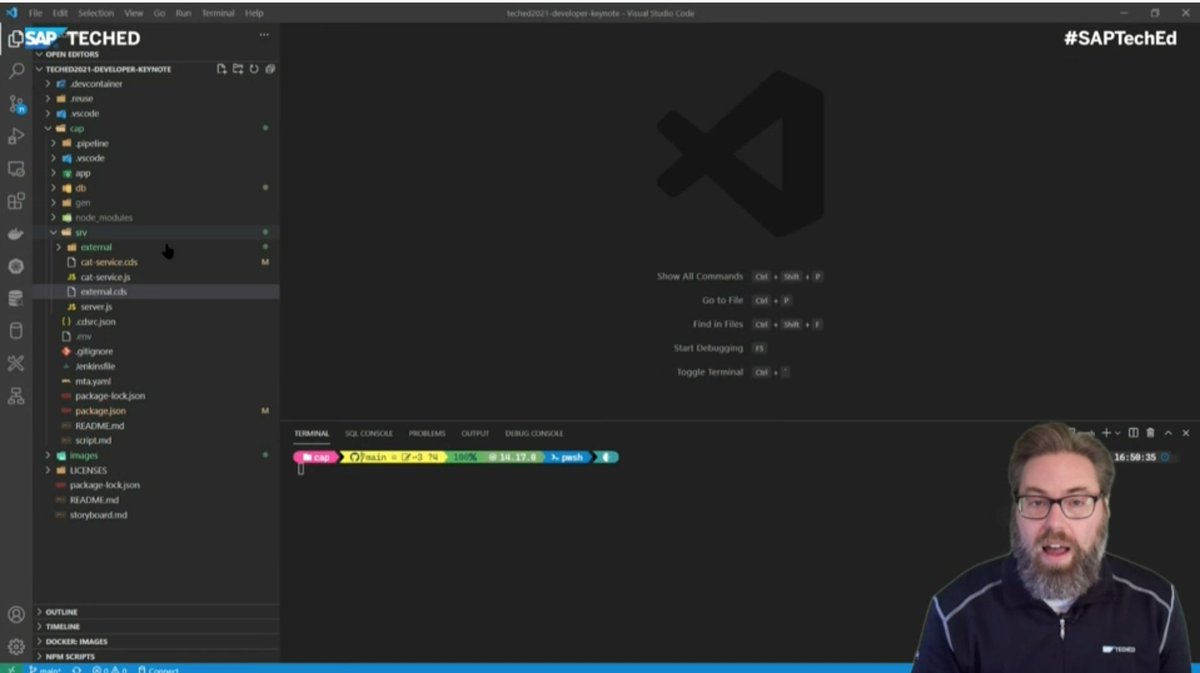
Task: Switch to the SQL CONSOLE tab
Action: [x=369, y=433]
